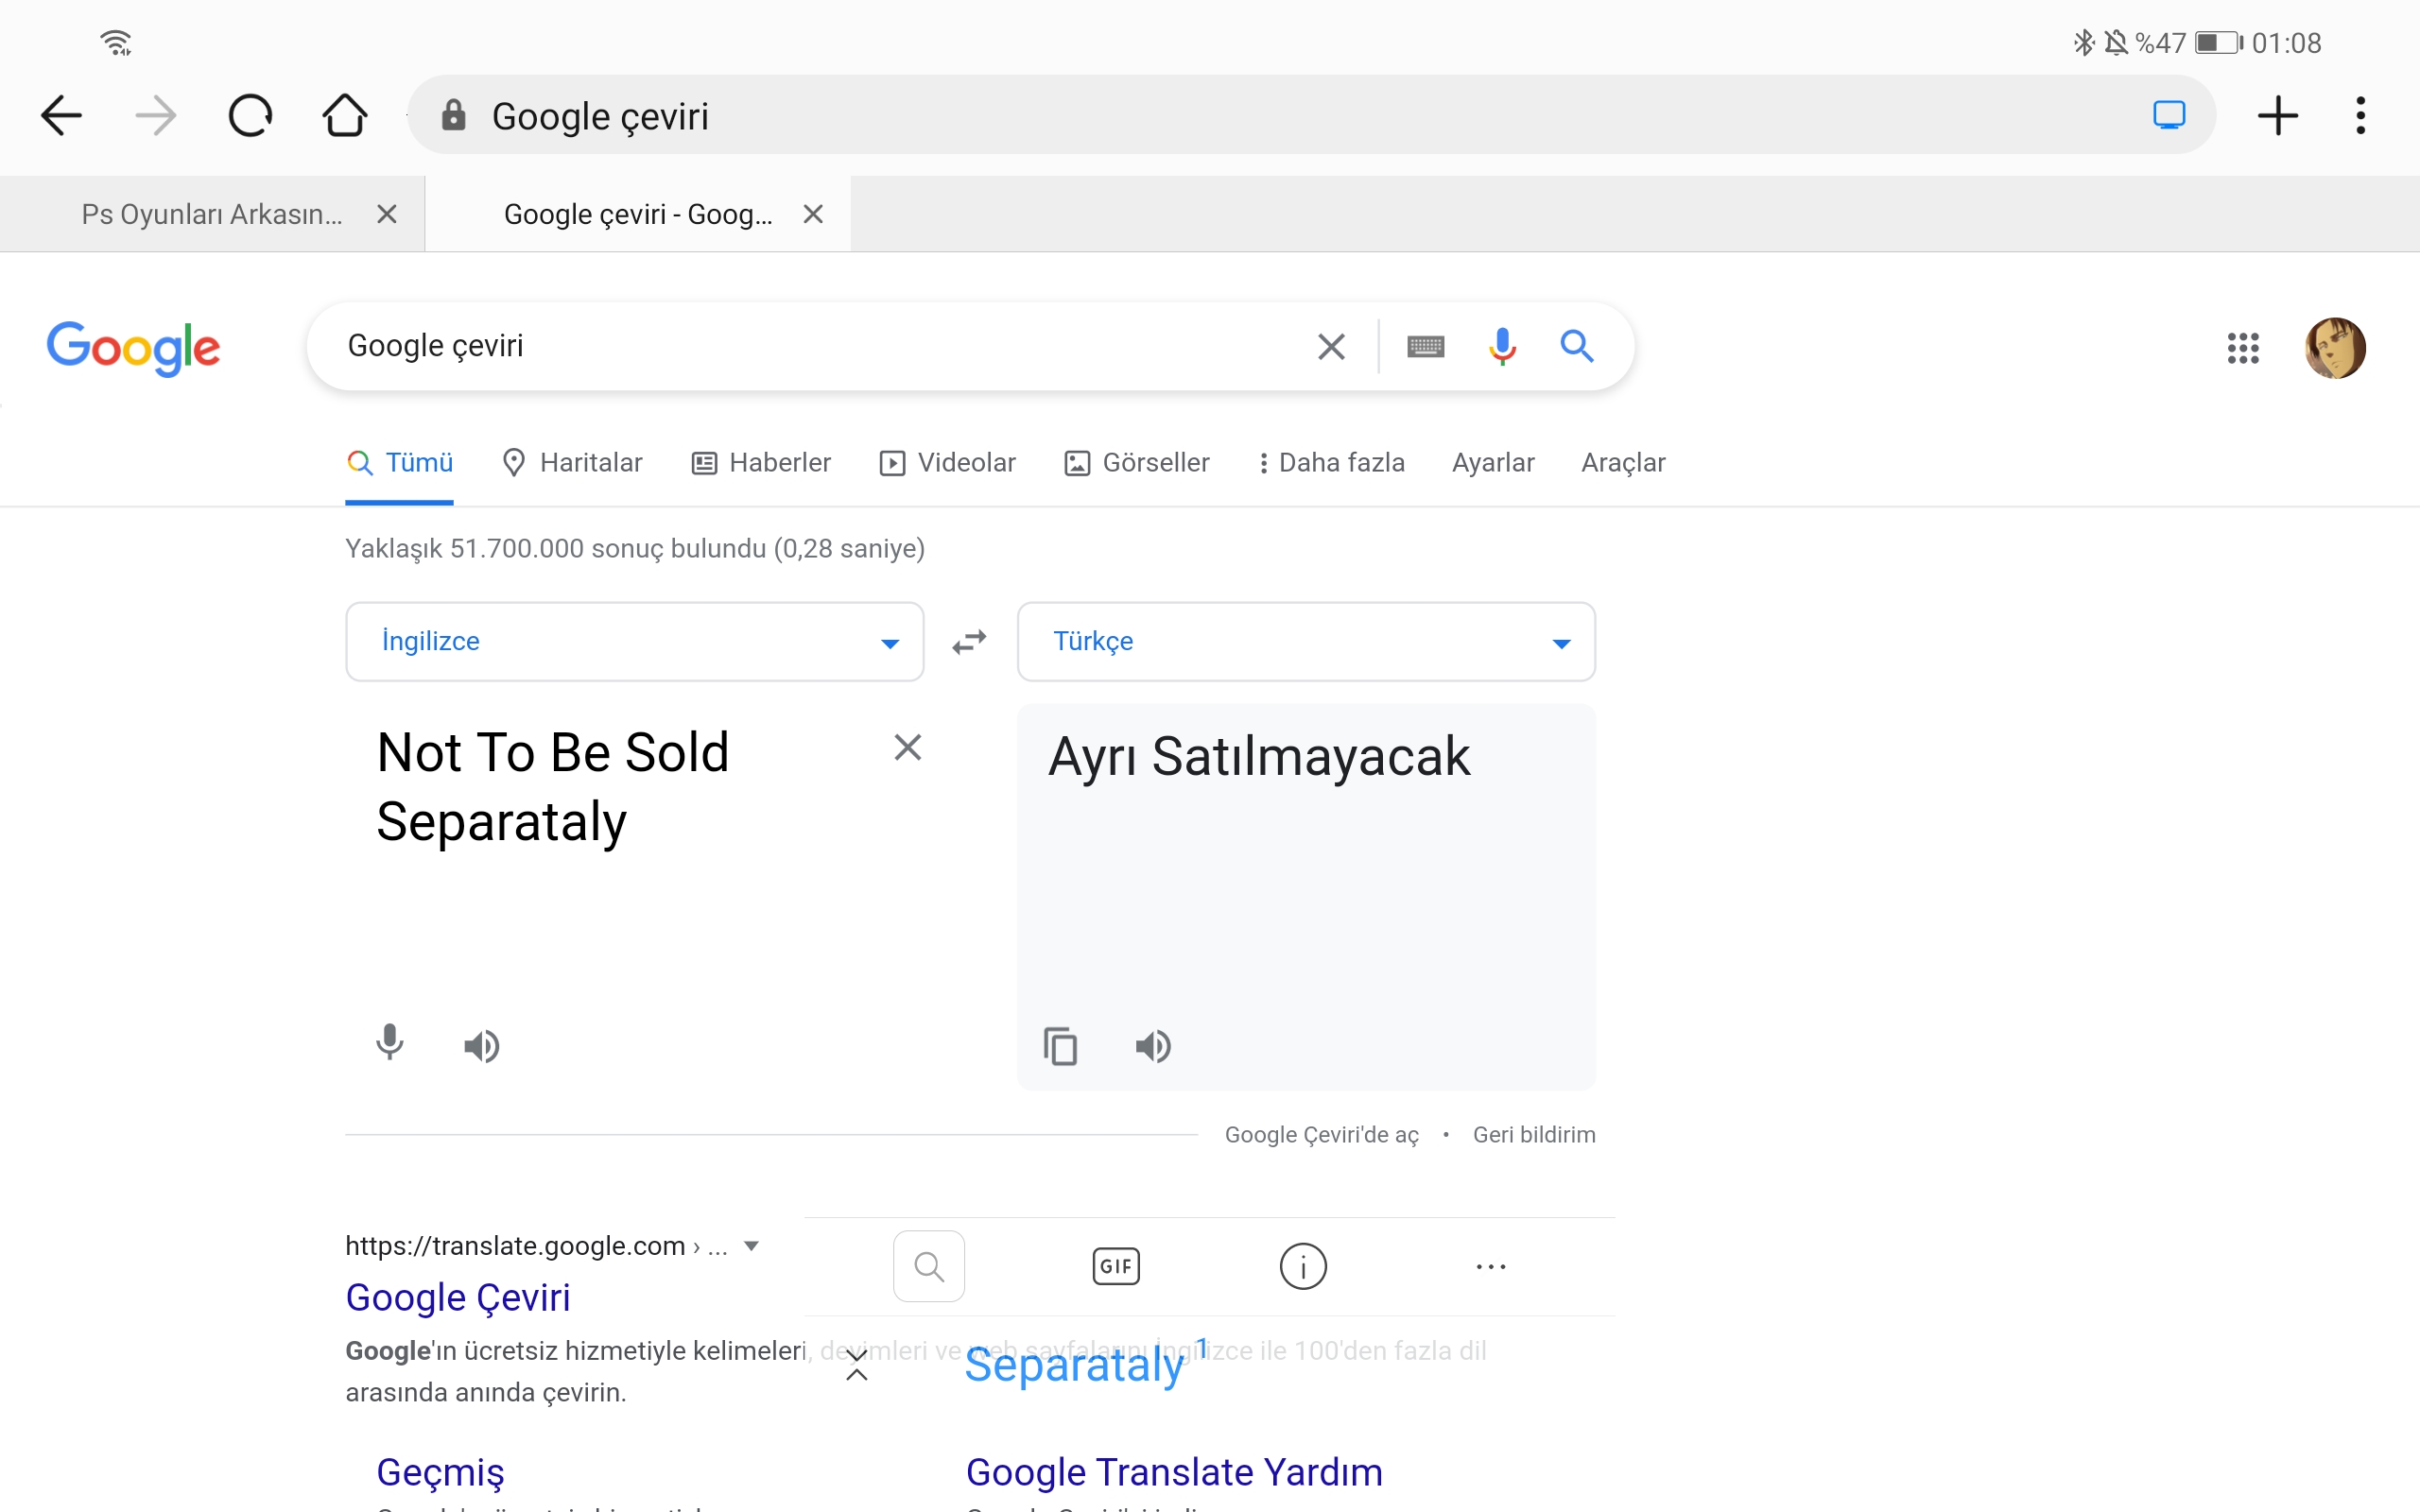Click the source text Not To Be Sold Separataly

[553, 787]
